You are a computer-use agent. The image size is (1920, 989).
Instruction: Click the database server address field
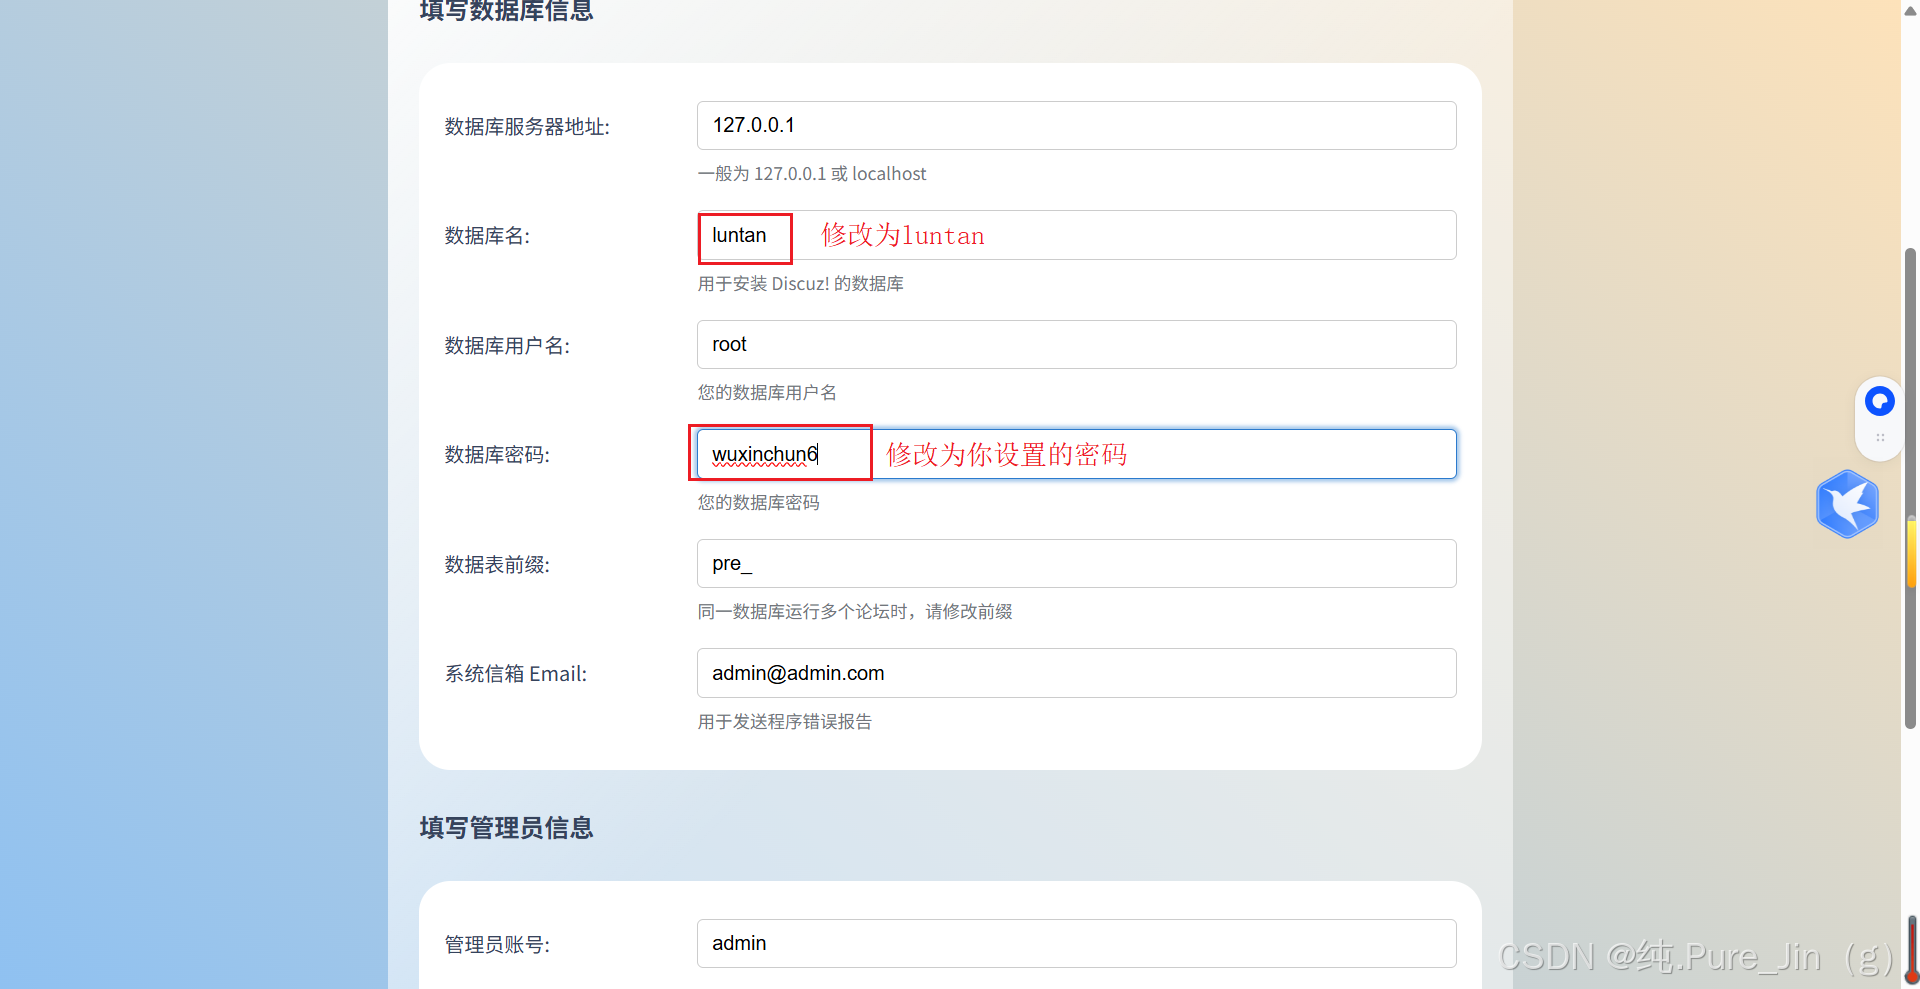tap(1076, 125)
